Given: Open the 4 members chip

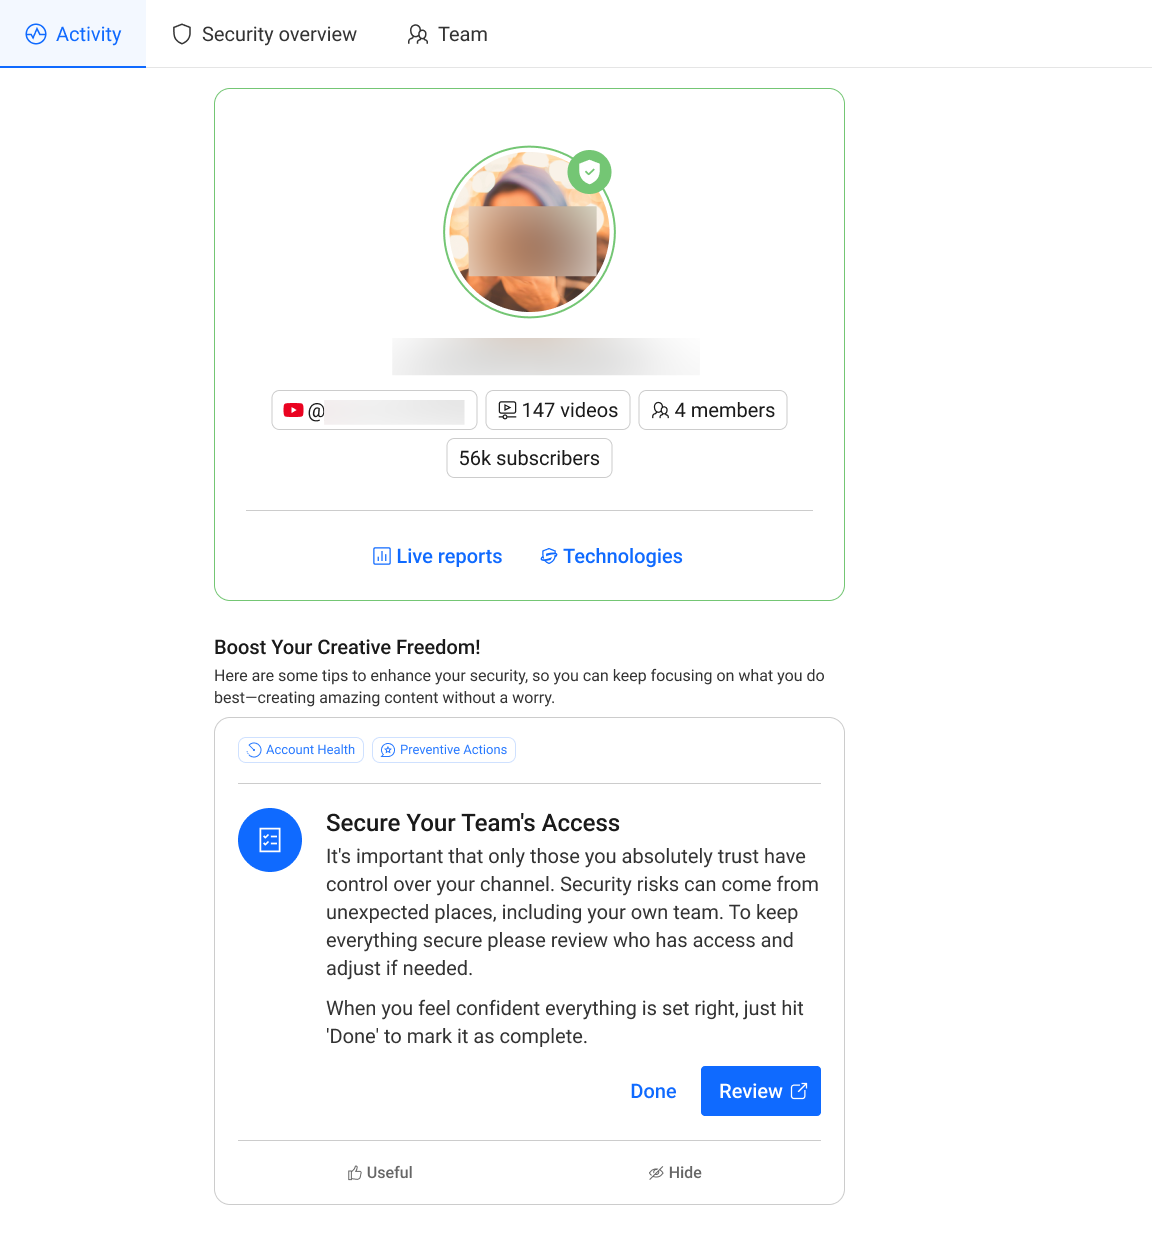Looking at the screenshot, I should click(x=712, y=410).
